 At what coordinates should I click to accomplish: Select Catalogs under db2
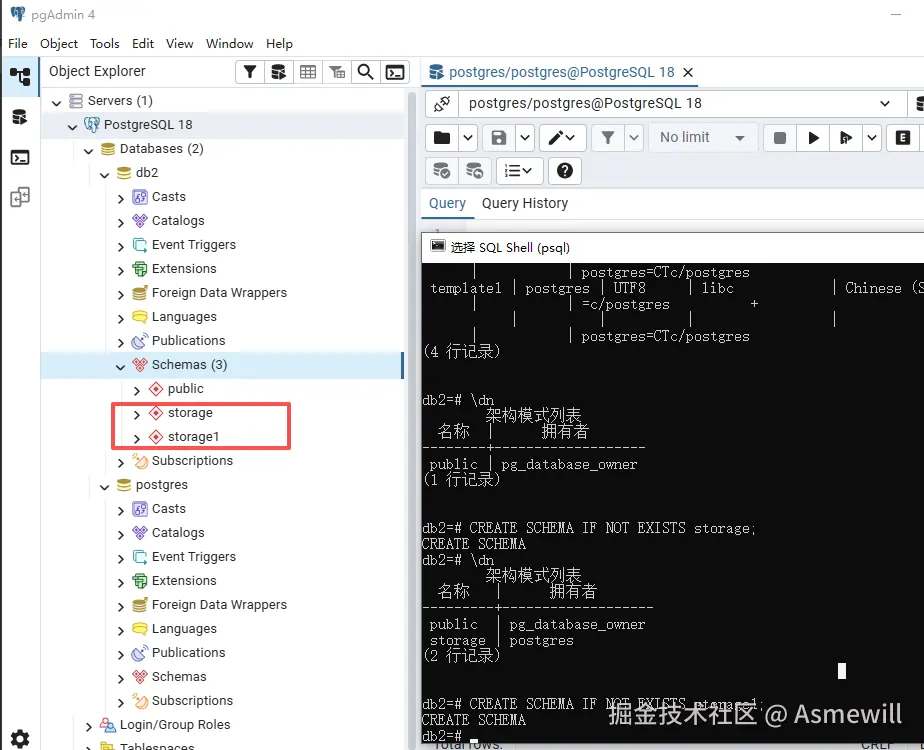pos(178,220)
